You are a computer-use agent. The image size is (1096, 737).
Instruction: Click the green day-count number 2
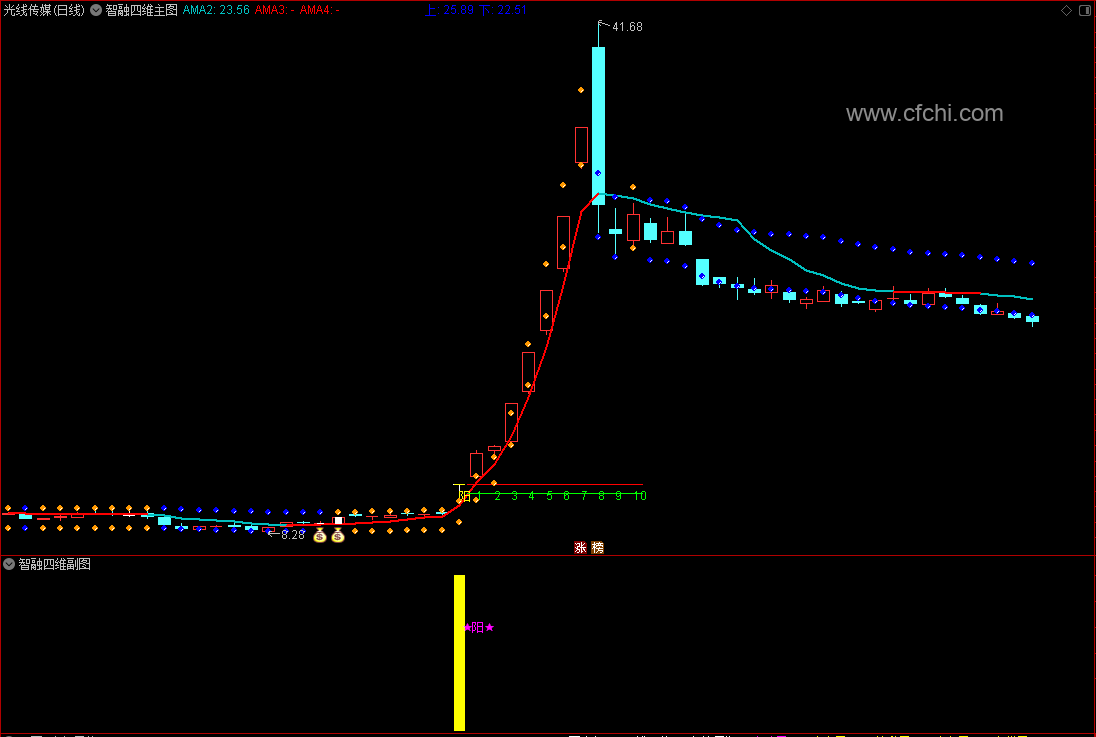pos(498,496)
